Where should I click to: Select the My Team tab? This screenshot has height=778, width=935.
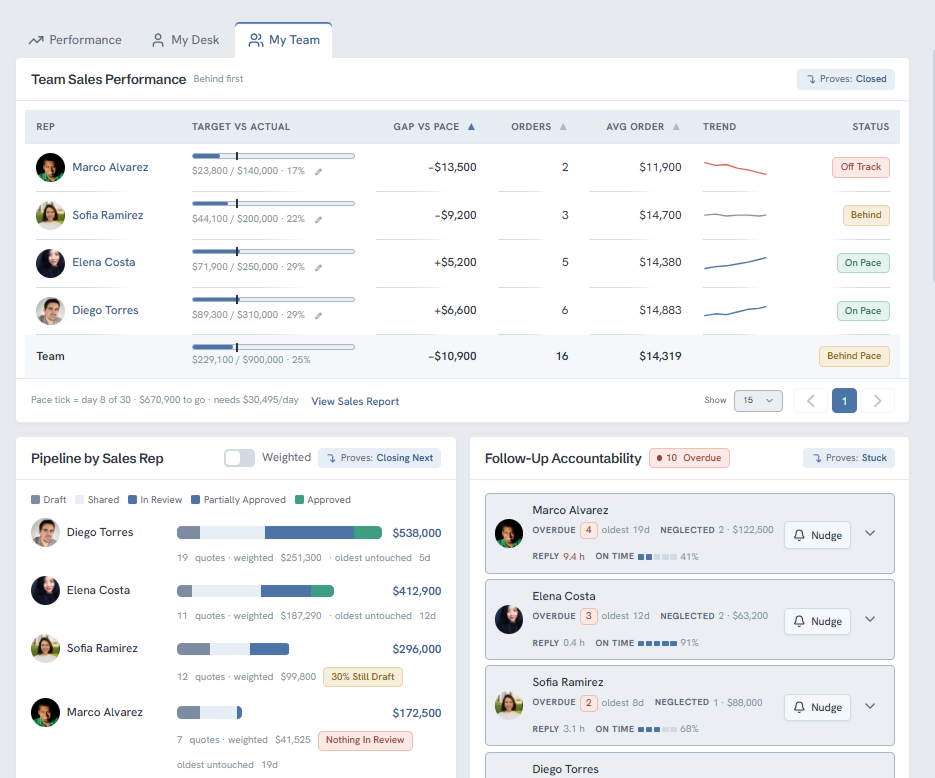pos(284,40)
